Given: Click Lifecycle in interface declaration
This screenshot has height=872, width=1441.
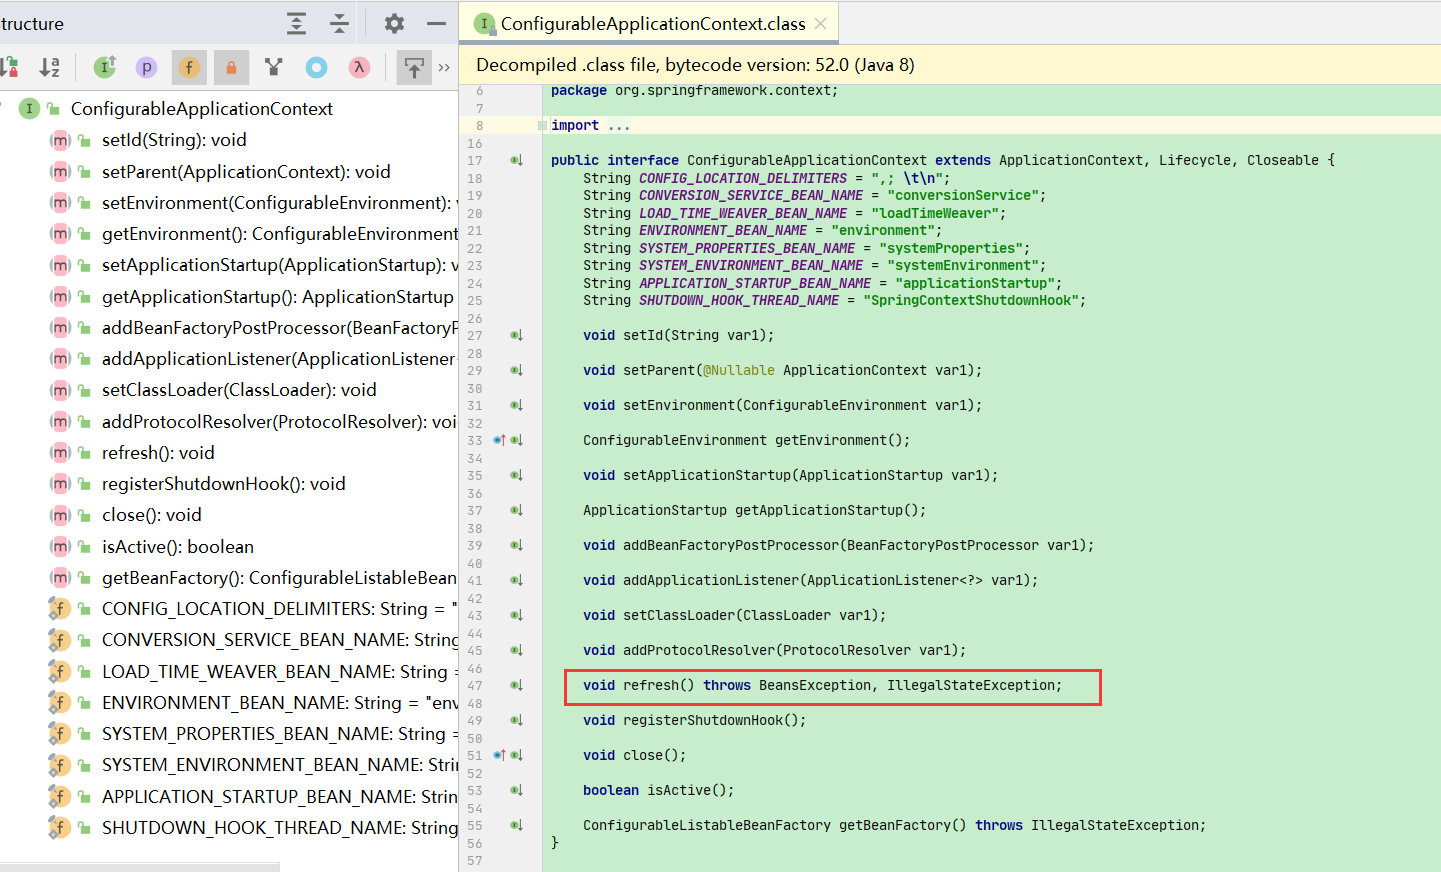Looking at the screenshot, I should pyautogui.click(x=1195, y=160).
